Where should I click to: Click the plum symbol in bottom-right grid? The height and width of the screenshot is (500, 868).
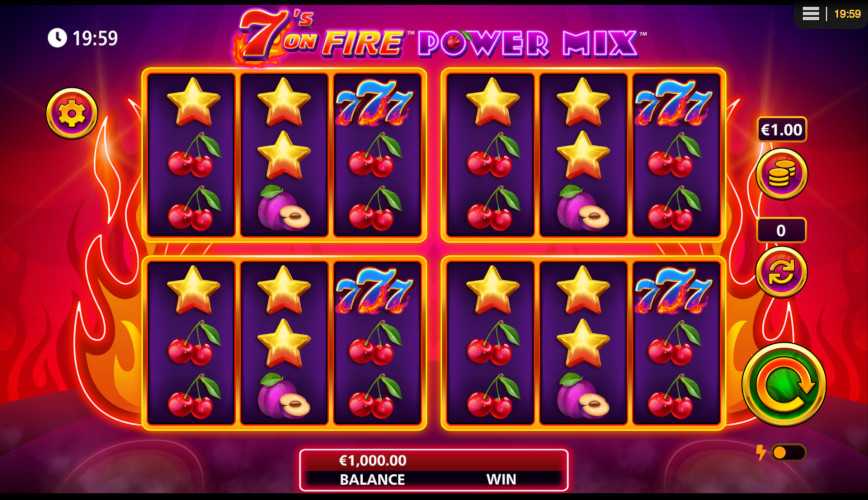pos(583,395)
